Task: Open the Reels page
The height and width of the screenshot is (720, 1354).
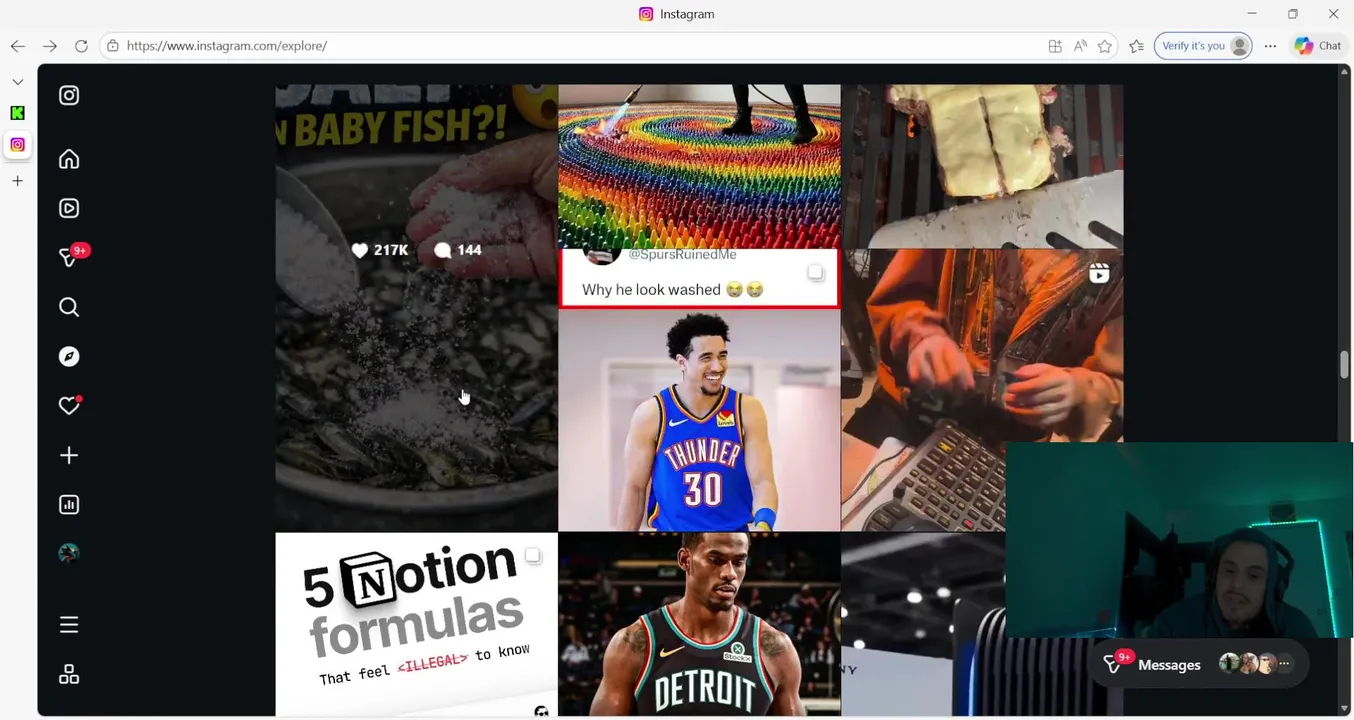Action: pos(69,208)
